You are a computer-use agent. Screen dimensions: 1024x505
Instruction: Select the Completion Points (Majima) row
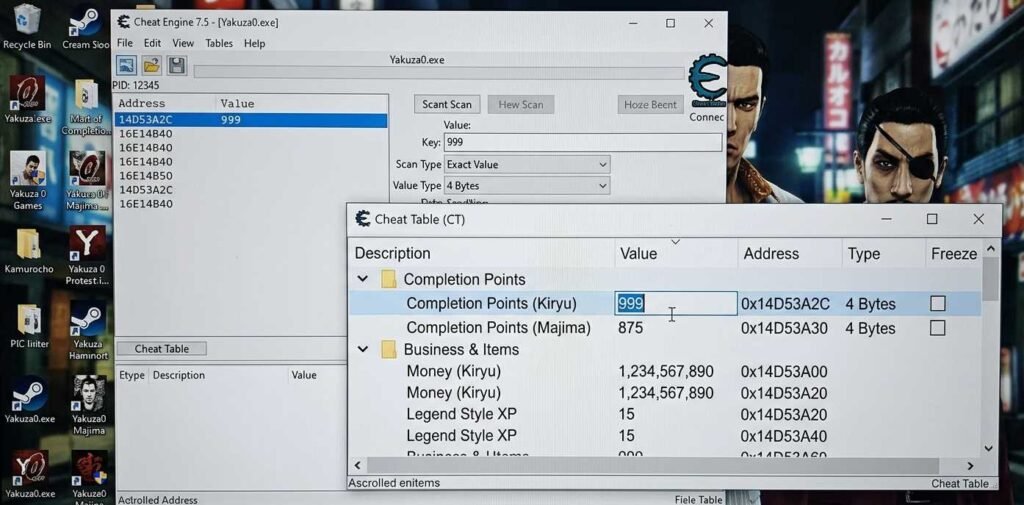click(x=665, y=327)
